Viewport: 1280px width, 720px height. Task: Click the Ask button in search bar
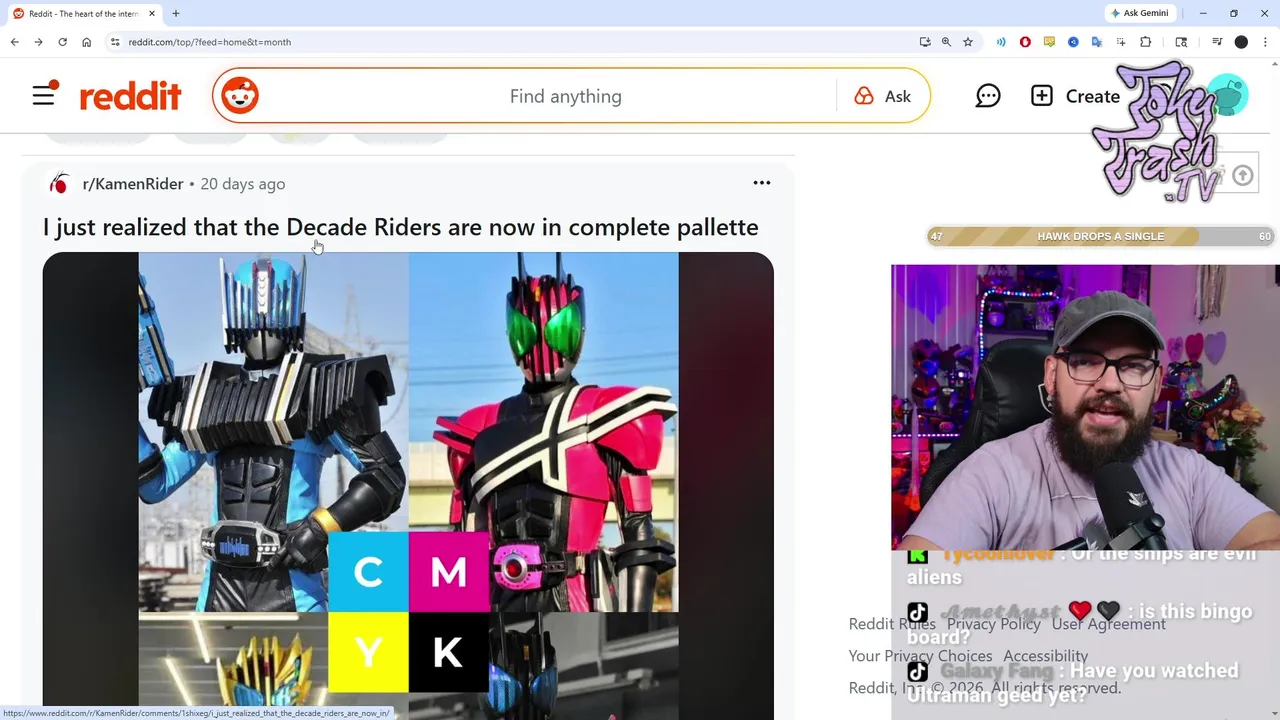pos(882,96)
